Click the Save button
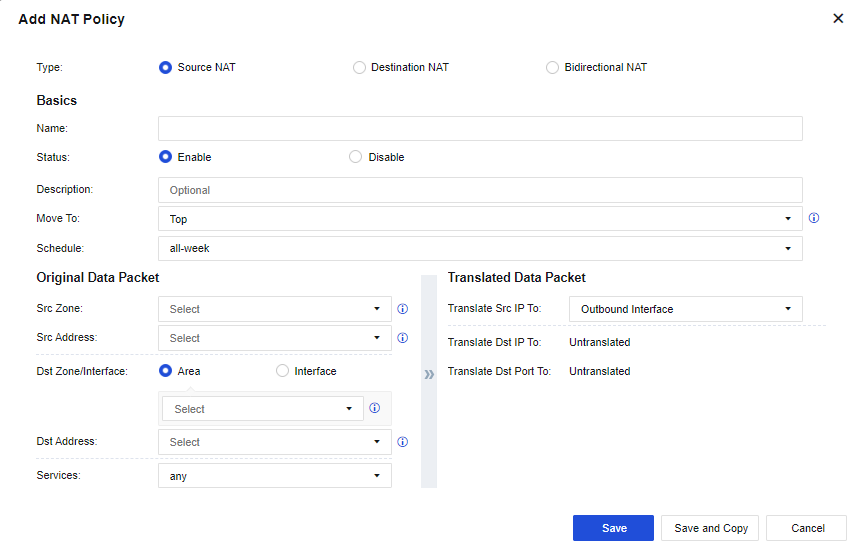Screen dimensions: 858x546 tap(613, 528)
